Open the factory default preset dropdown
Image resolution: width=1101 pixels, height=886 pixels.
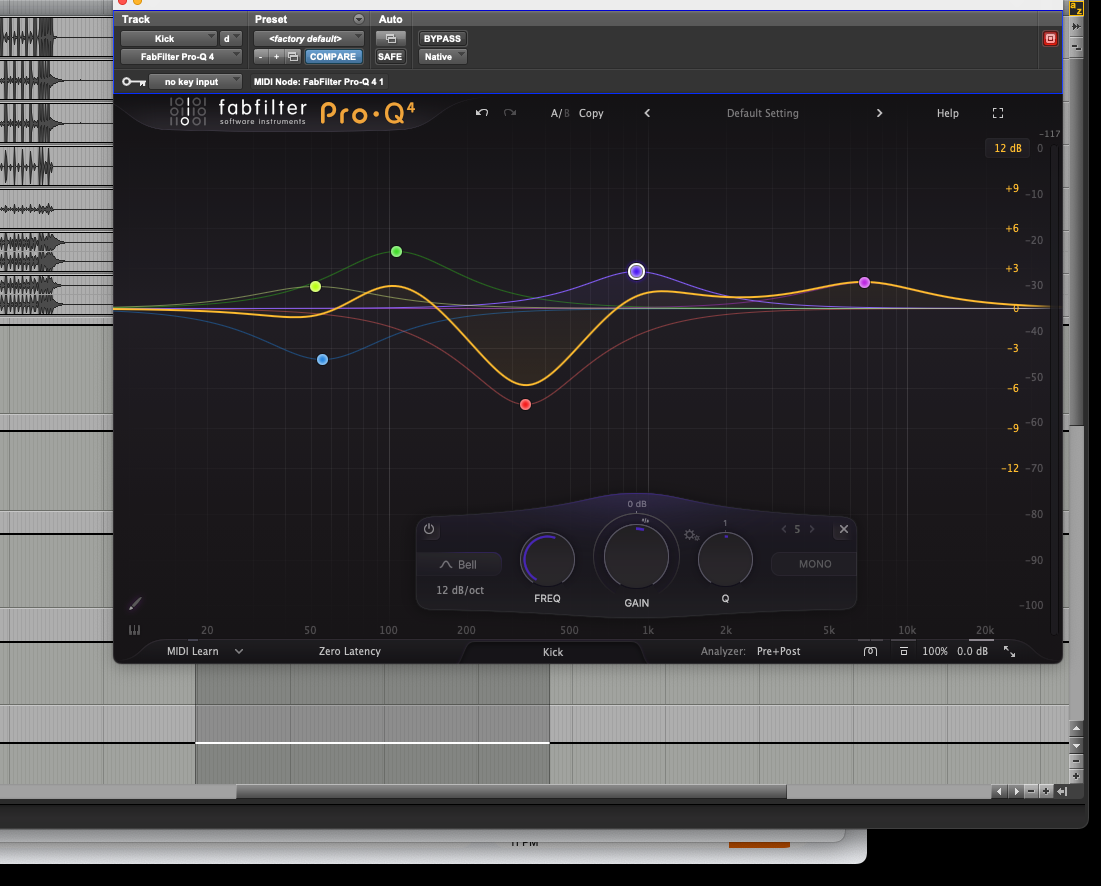[309, 38]
